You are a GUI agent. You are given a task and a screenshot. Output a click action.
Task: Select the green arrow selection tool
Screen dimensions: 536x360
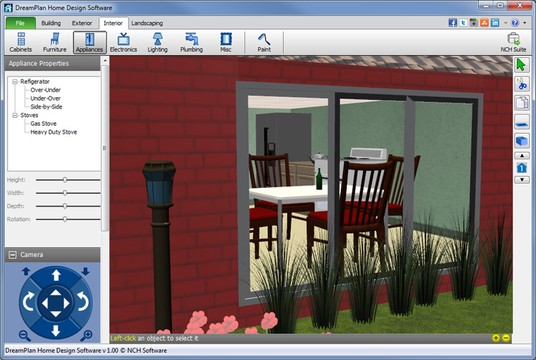point(522,65)
